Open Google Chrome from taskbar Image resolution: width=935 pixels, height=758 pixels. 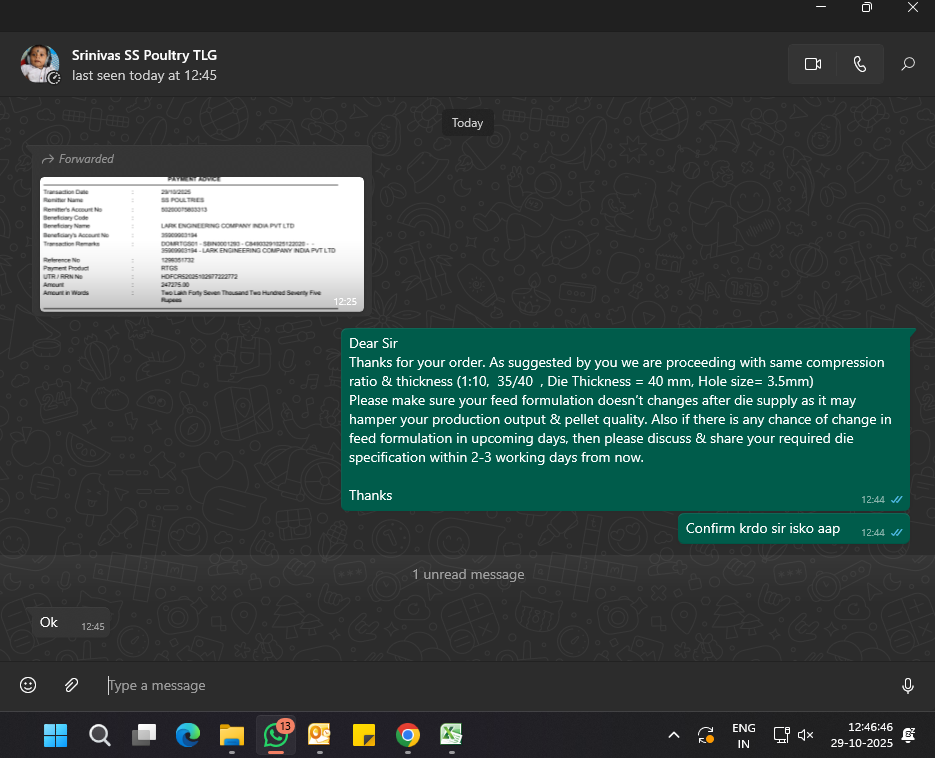tap(407, 736)
